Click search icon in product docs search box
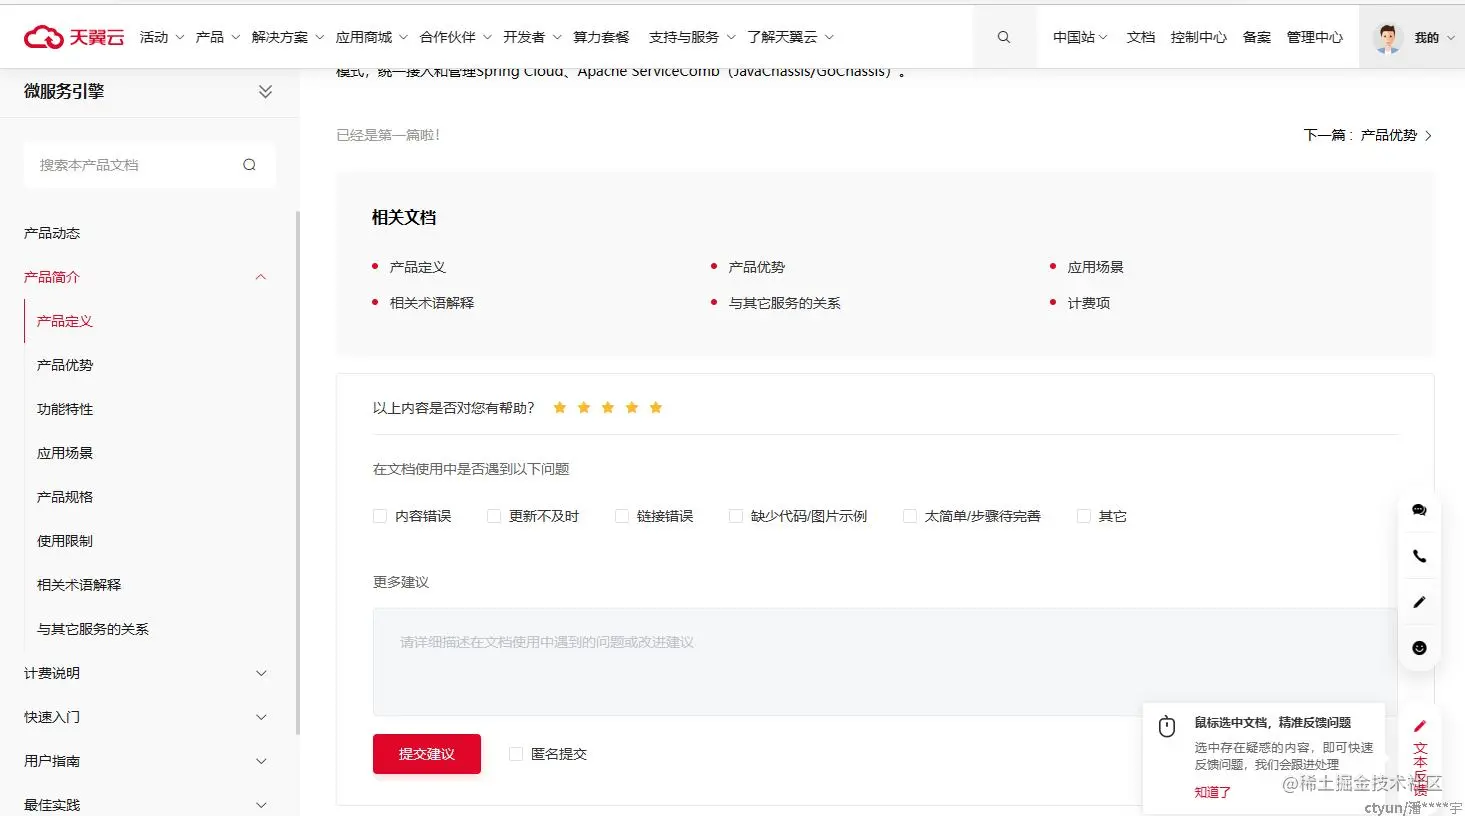 [x=249, y=165]
